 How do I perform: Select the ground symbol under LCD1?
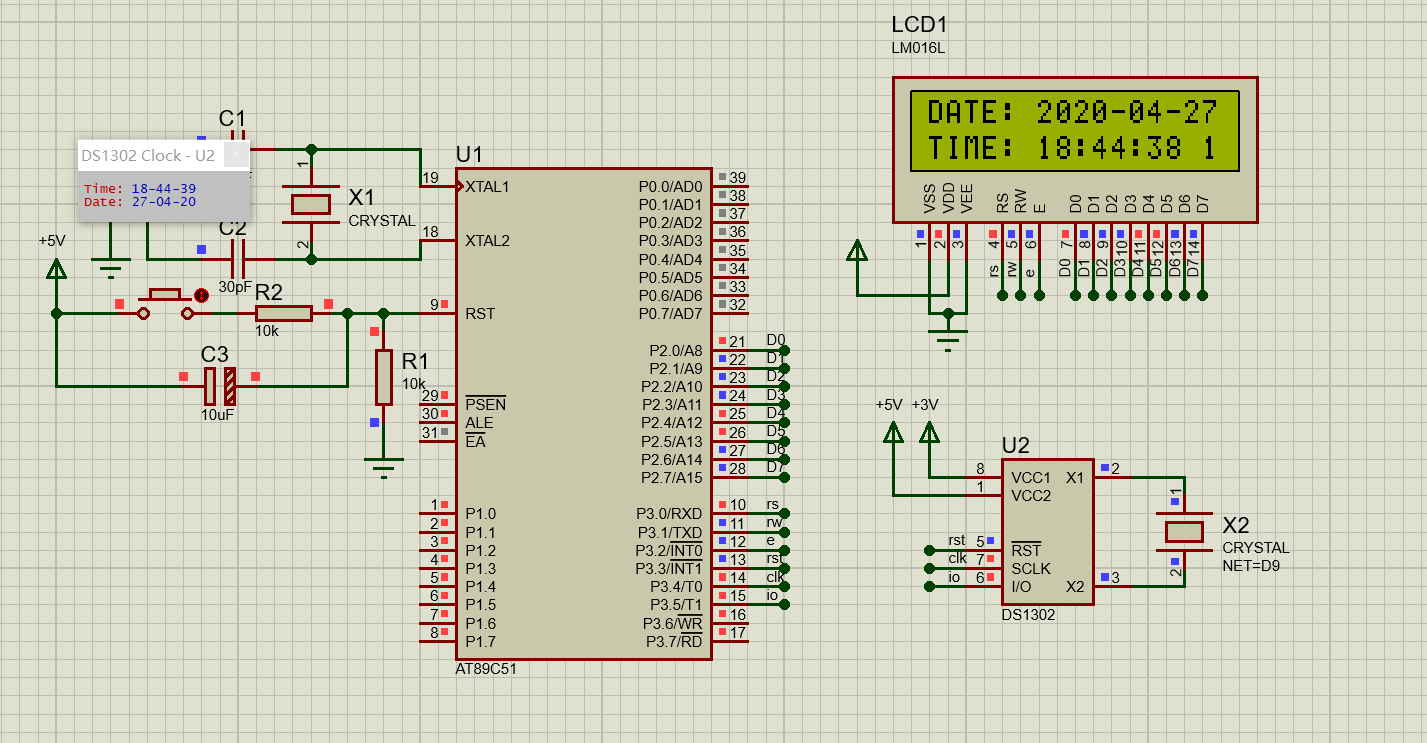click(948, 341)
